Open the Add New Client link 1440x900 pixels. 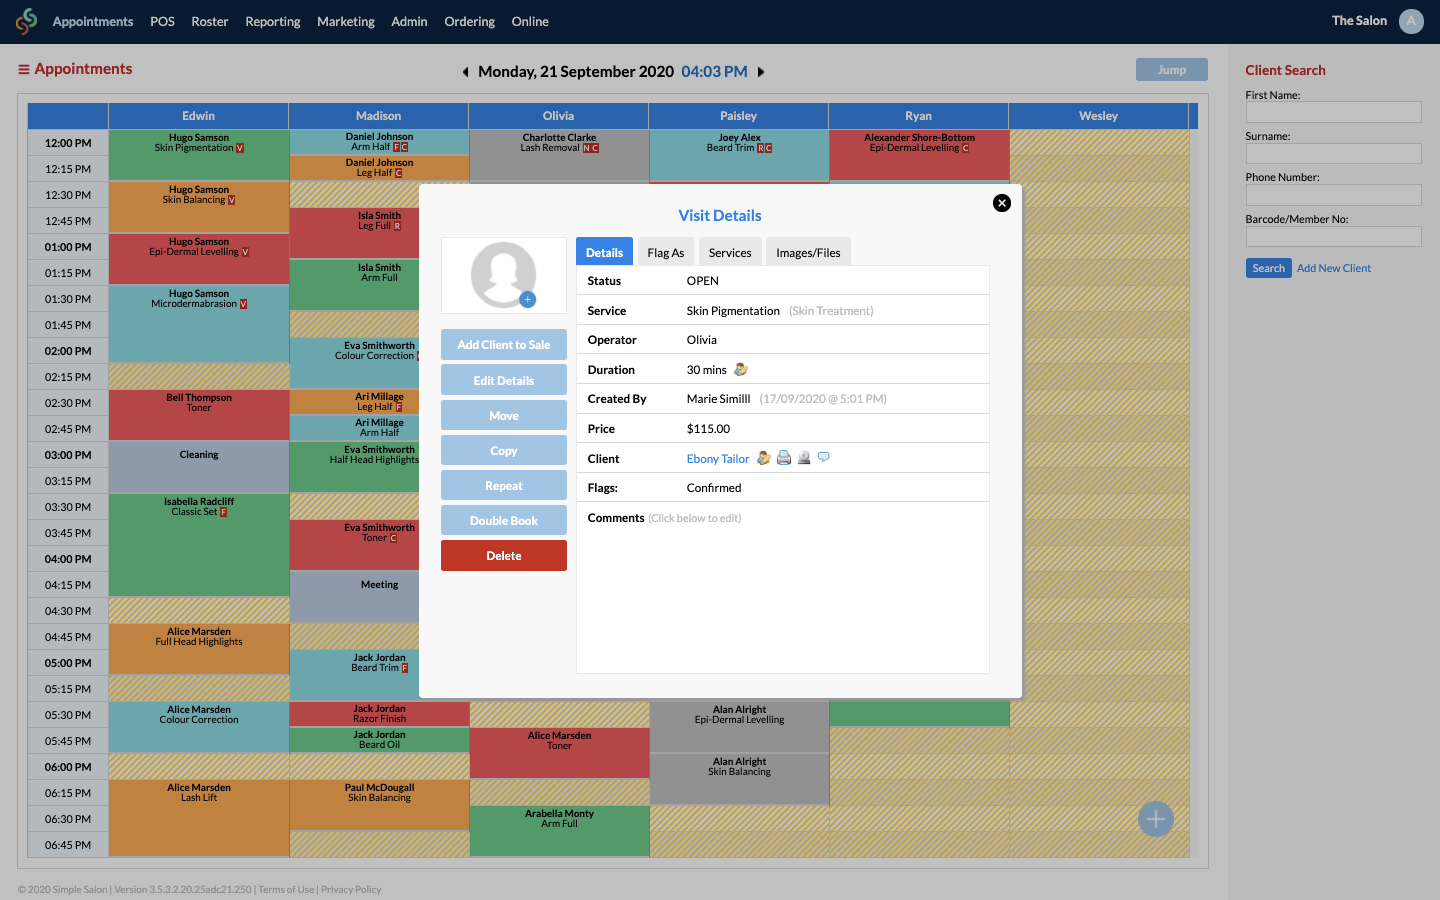click(1334, 268)
